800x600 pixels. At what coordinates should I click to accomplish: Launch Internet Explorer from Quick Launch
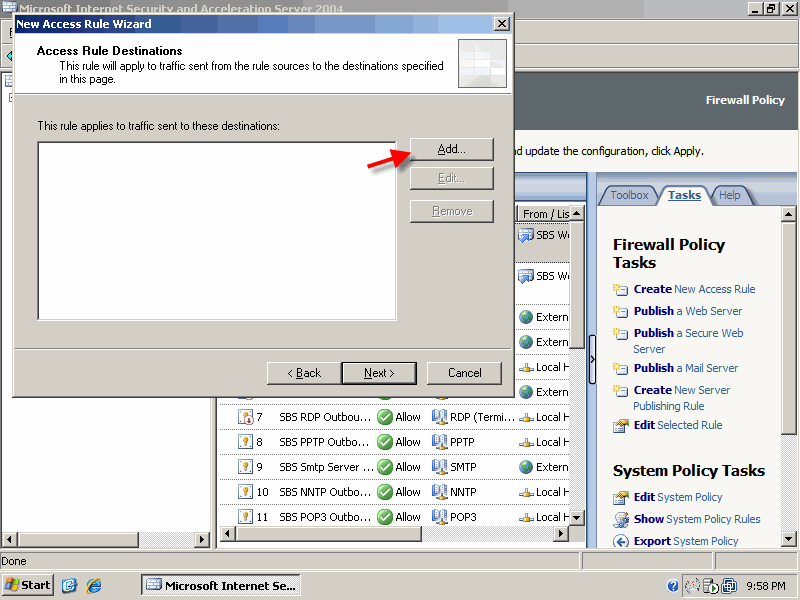(94, 585)
